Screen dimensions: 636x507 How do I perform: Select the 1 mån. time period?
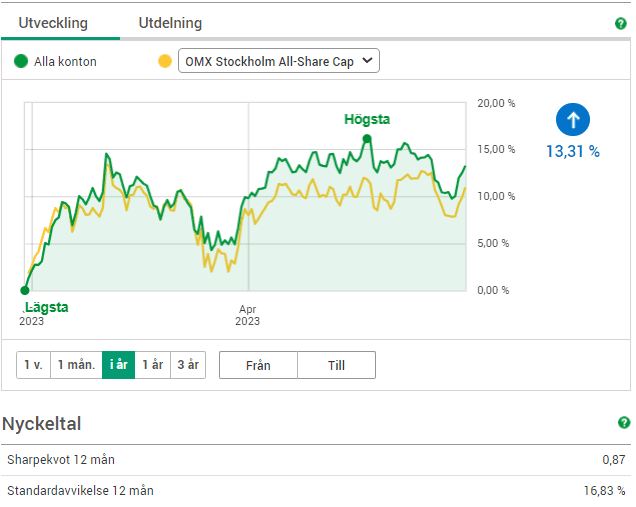(76, 365)
